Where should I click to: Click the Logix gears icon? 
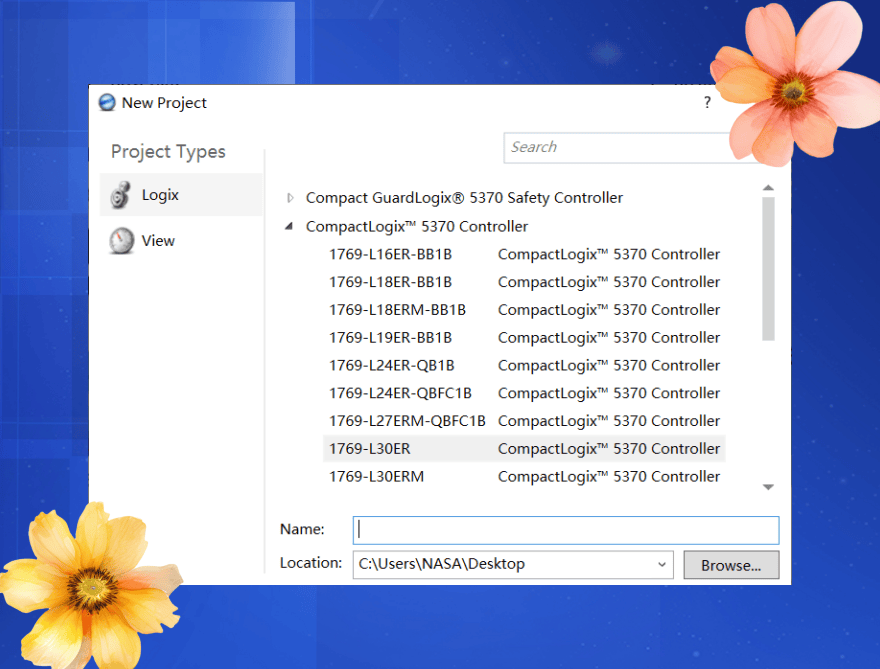tap(121, 195)
